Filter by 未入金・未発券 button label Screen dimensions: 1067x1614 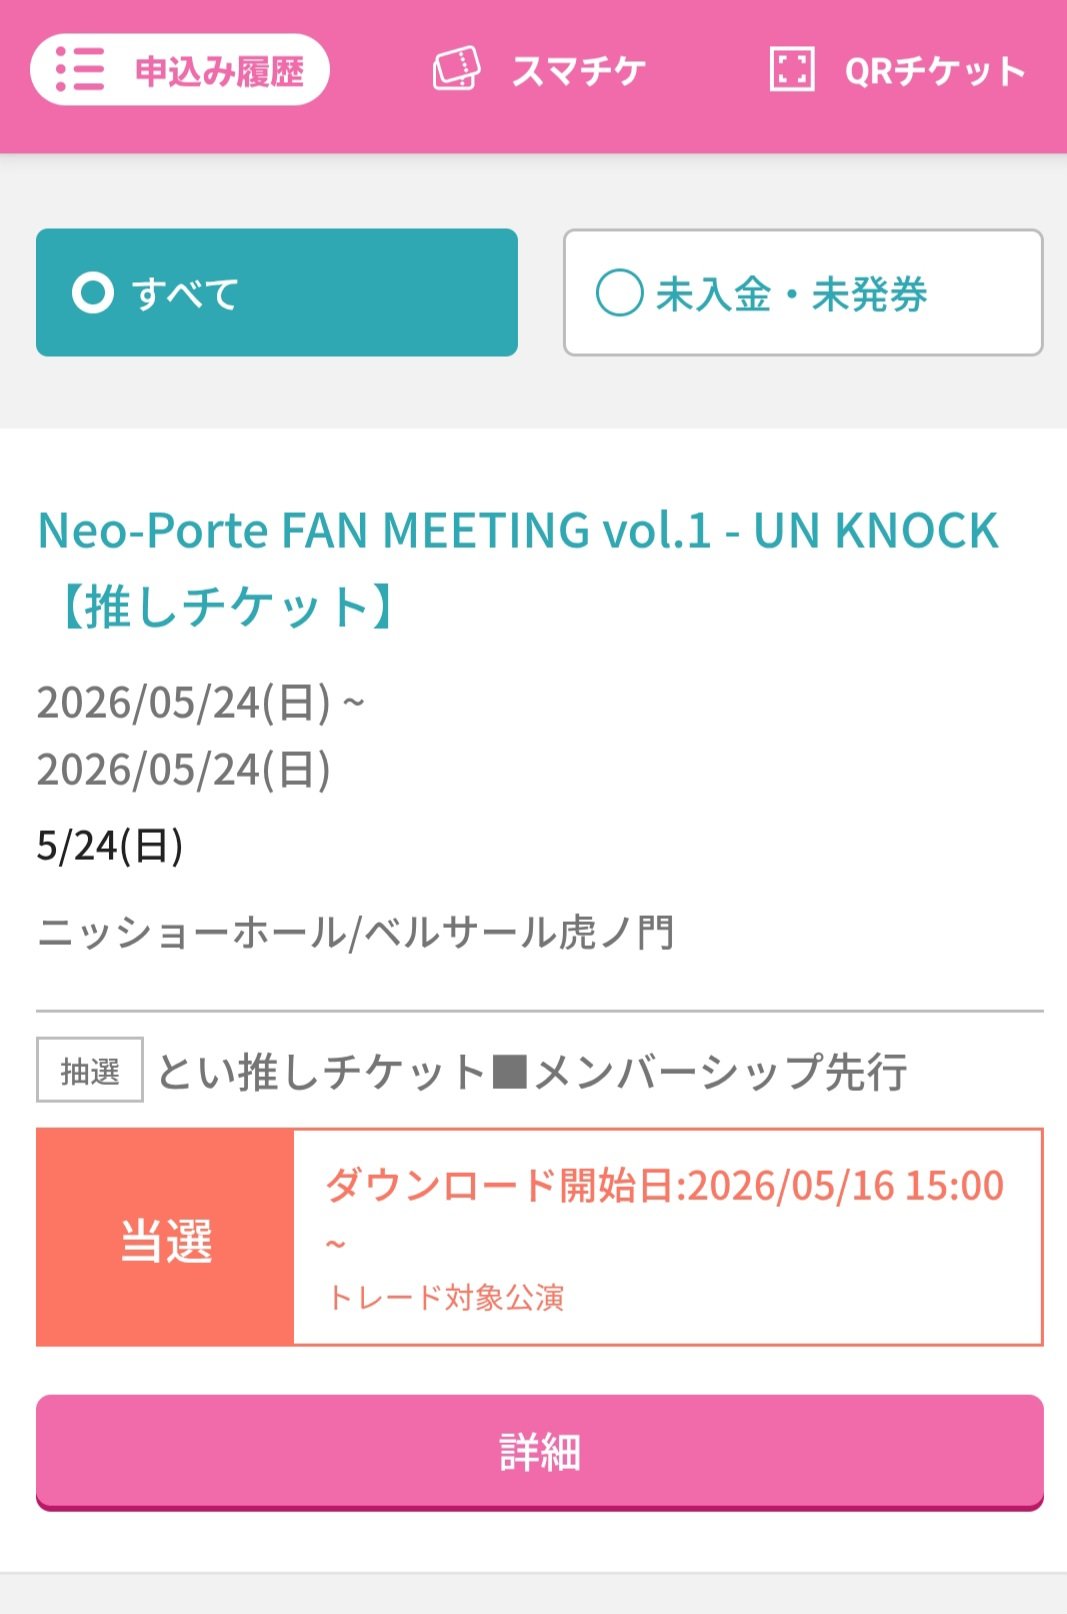point(791,294)
